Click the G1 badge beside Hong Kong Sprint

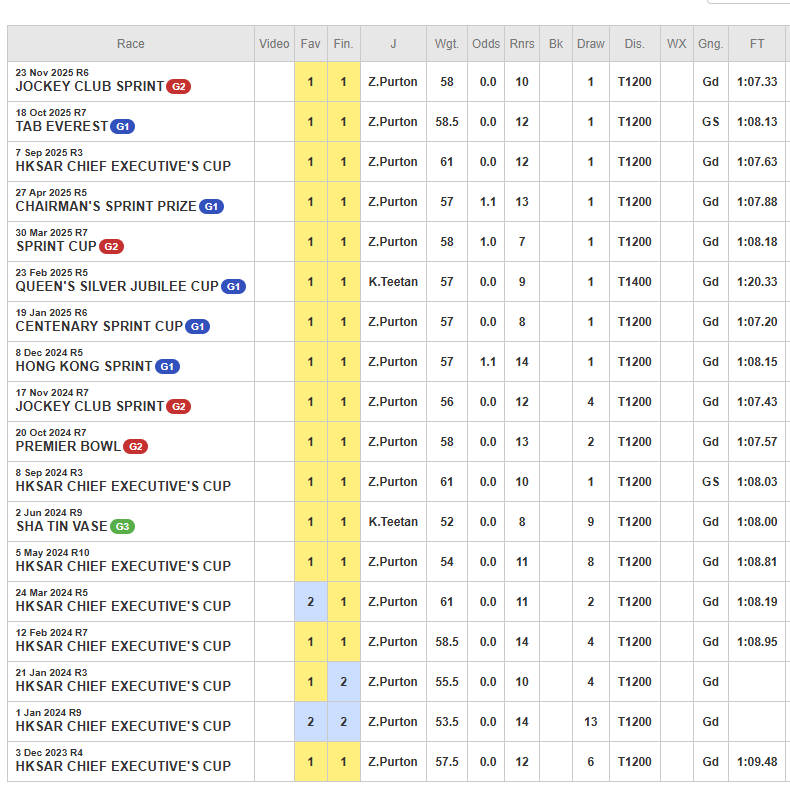tap(167, 367)
